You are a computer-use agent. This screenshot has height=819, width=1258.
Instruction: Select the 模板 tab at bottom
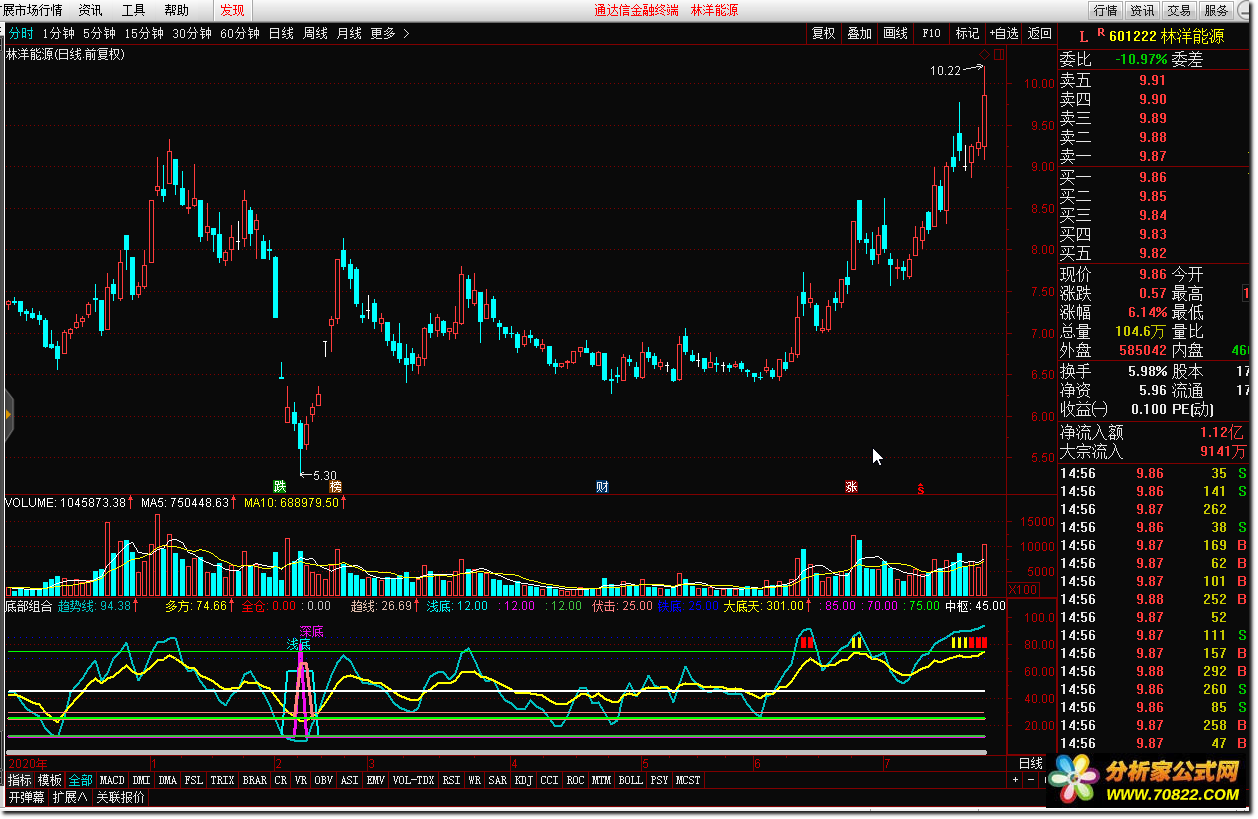click(x=50, y=780)
